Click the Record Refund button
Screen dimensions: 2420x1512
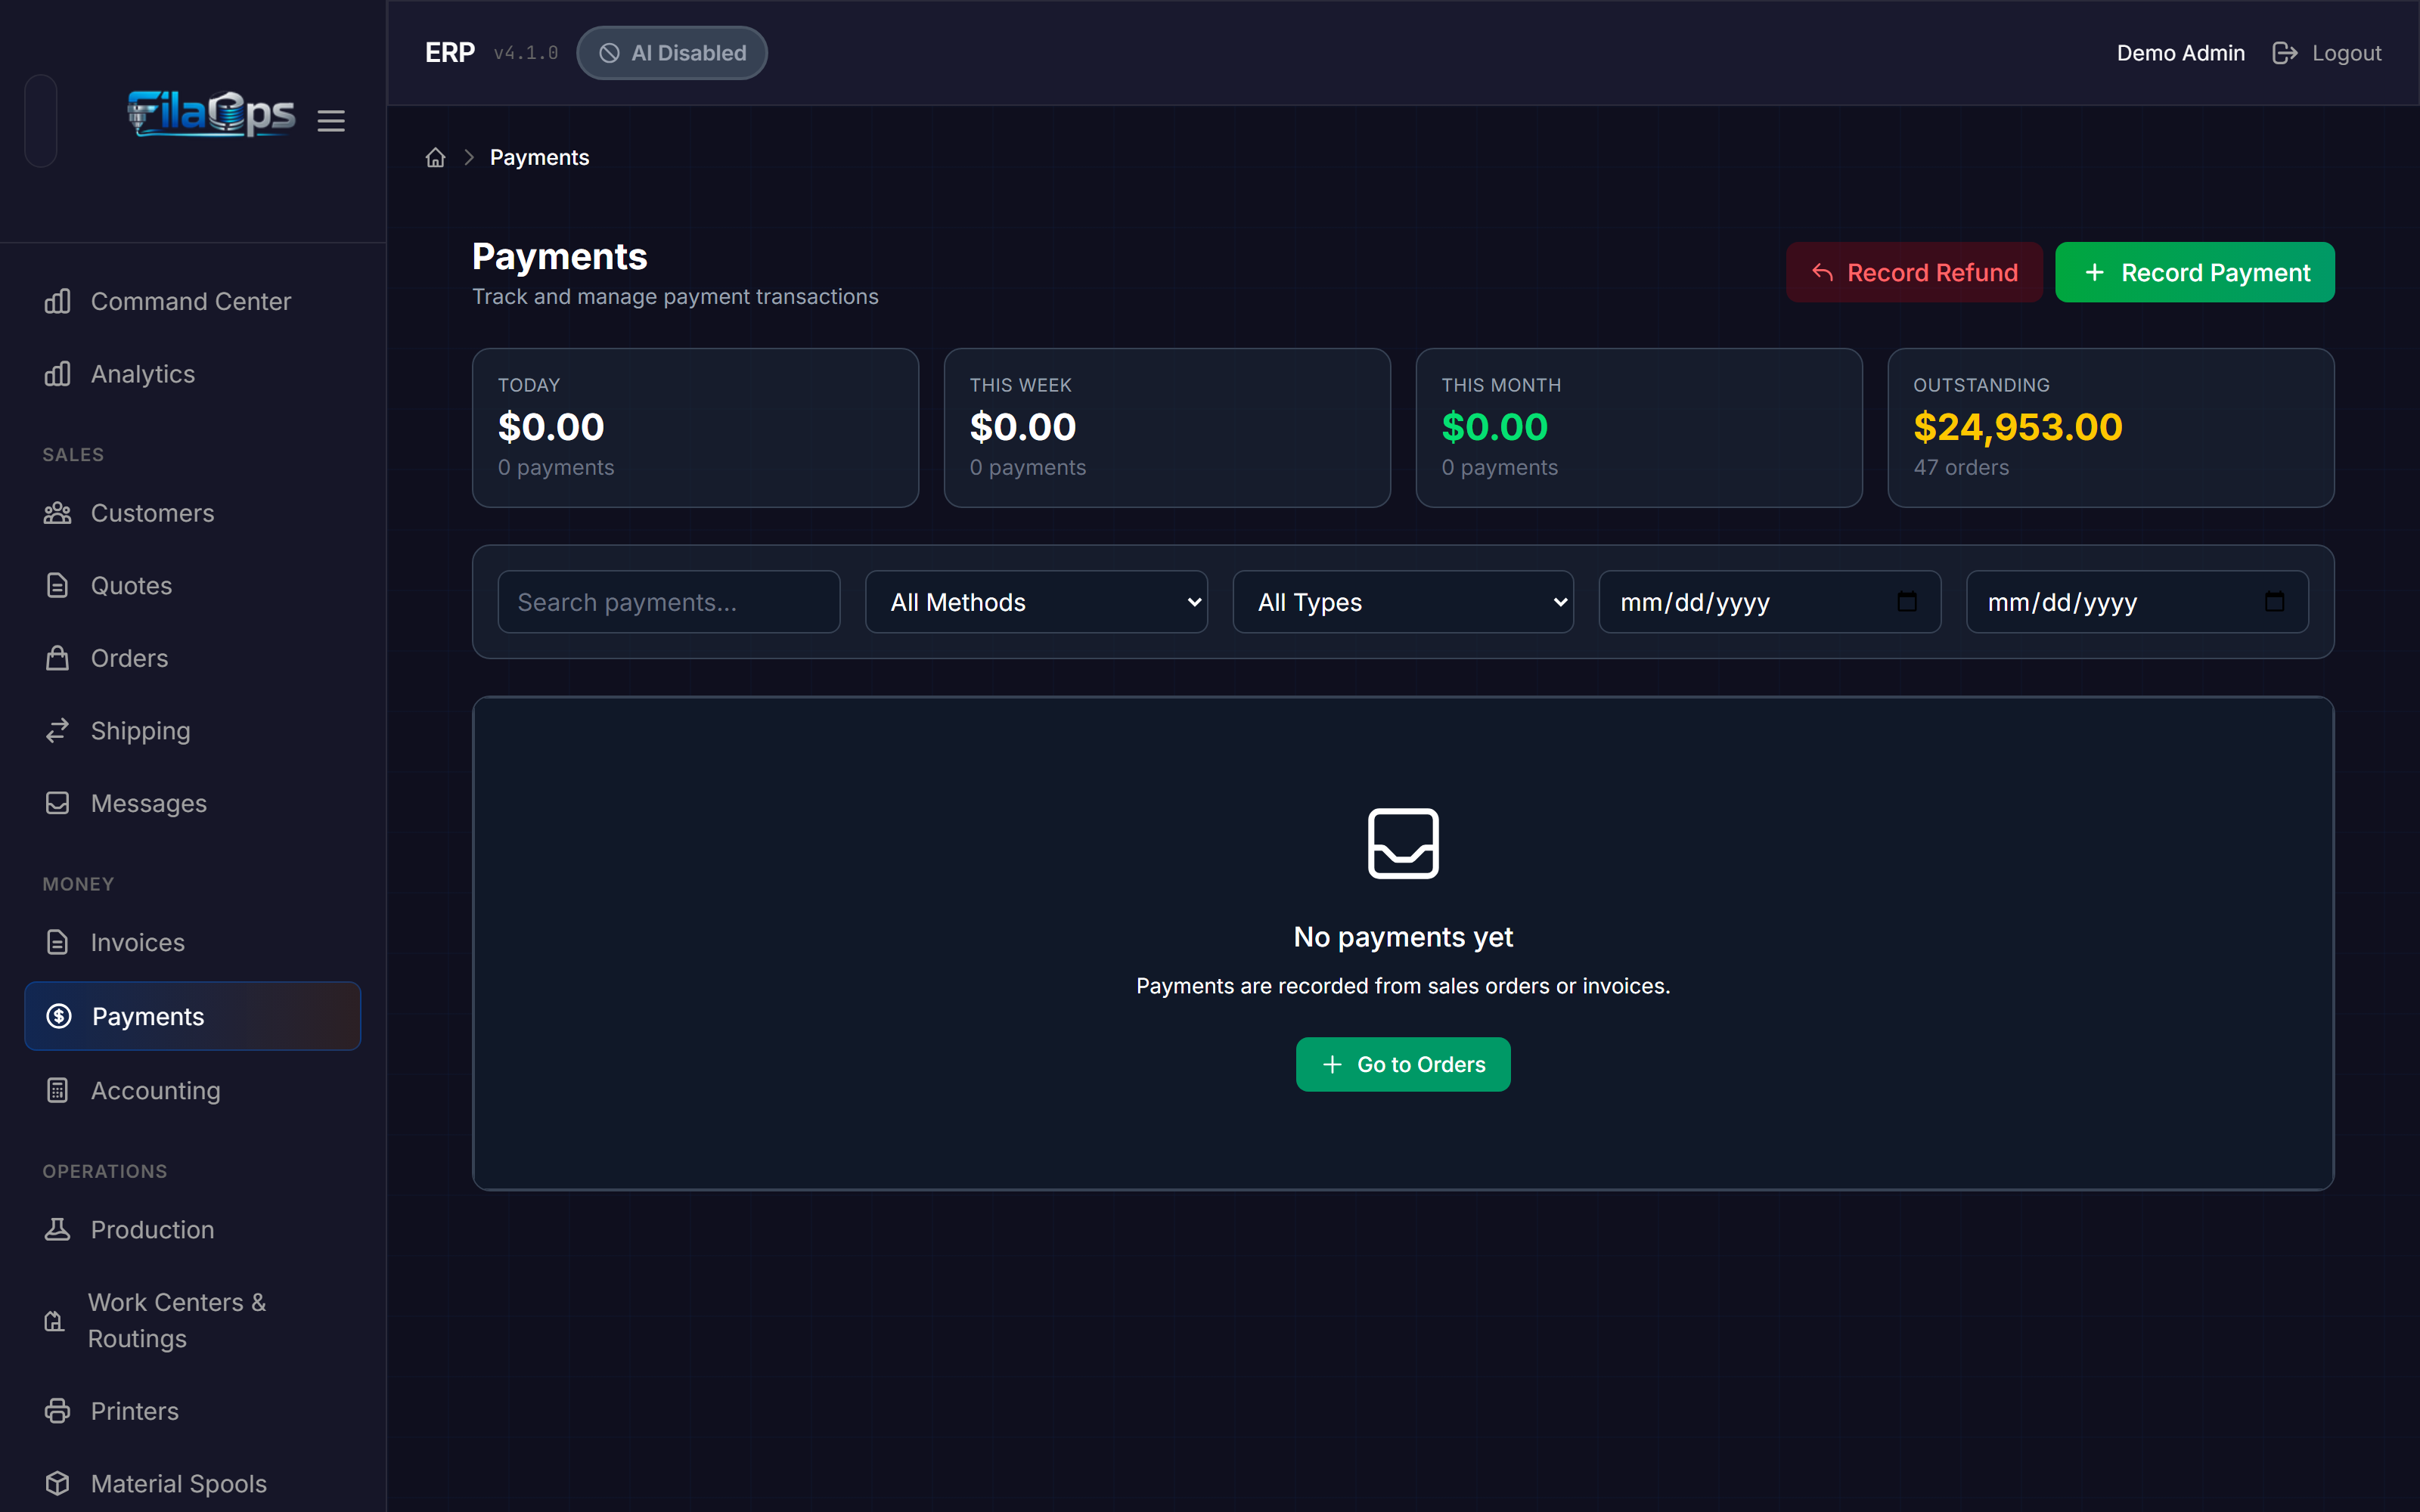pos(1914,272)
